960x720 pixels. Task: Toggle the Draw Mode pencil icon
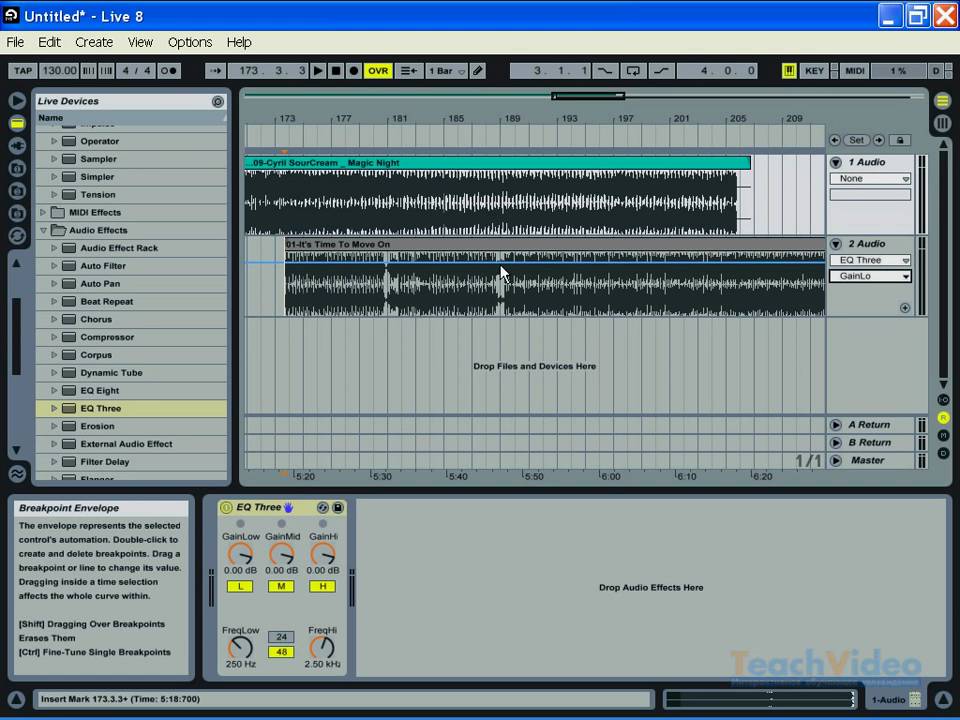point(478,71)
